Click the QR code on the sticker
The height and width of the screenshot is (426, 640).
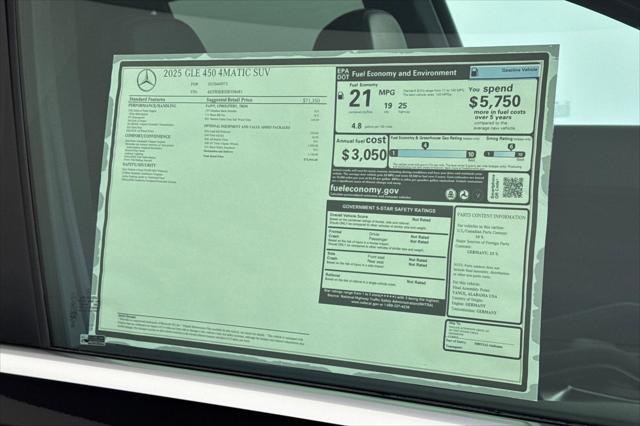[513, 187]
